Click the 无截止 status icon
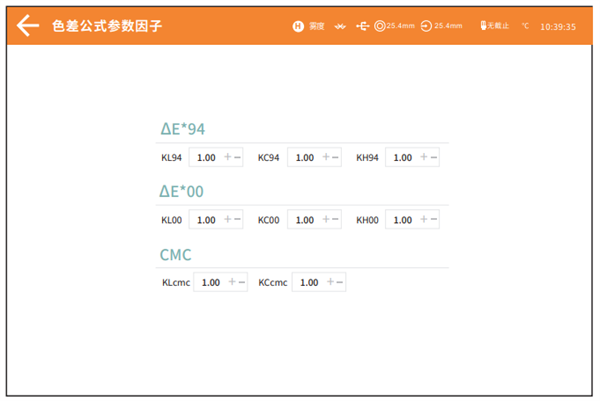The width and height of the screenshot is (600, 401). click(484, 26)
